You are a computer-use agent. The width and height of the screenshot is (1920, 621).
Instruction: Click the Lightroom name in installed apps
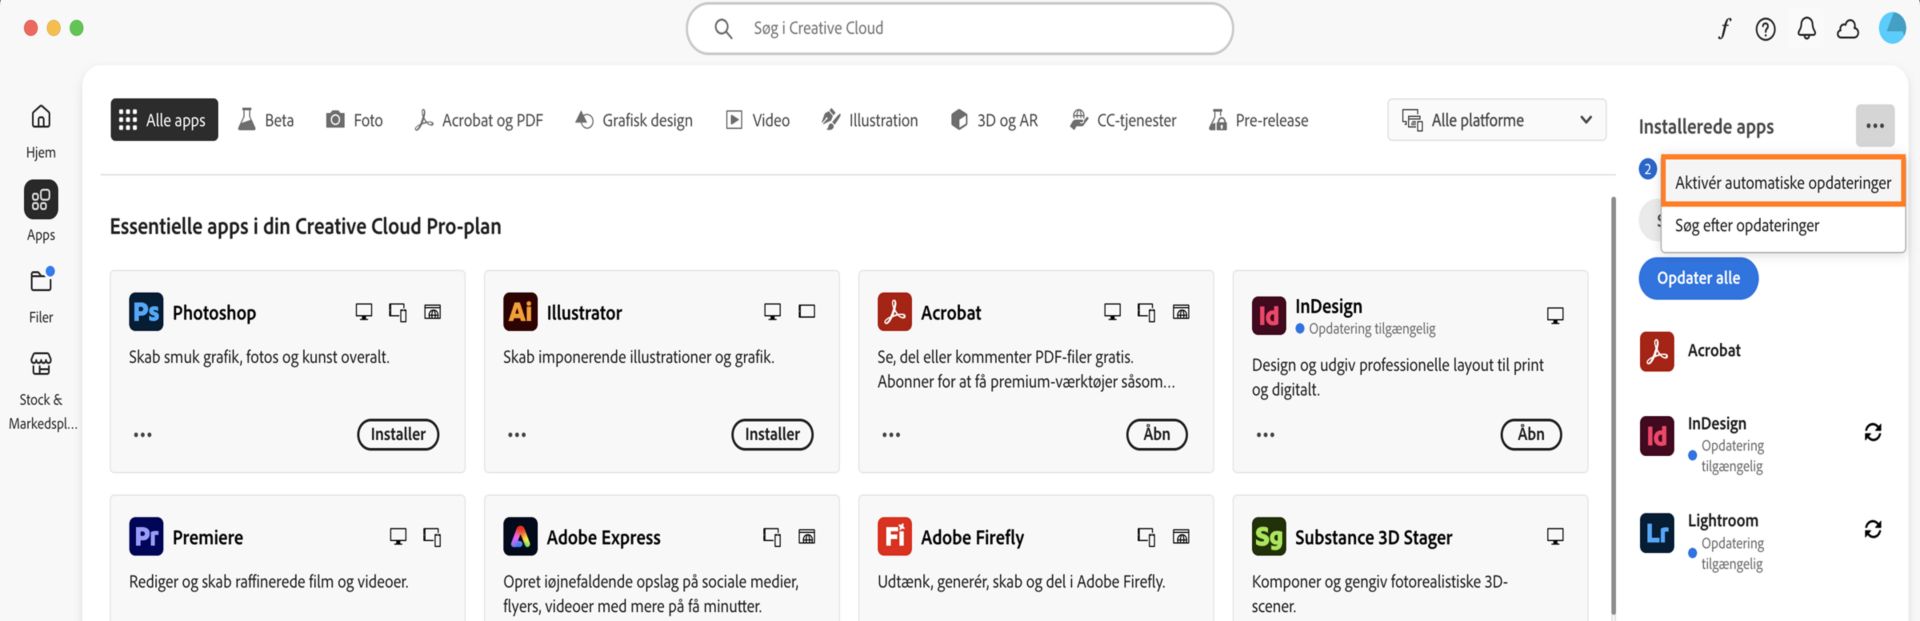coord(1722,520)
